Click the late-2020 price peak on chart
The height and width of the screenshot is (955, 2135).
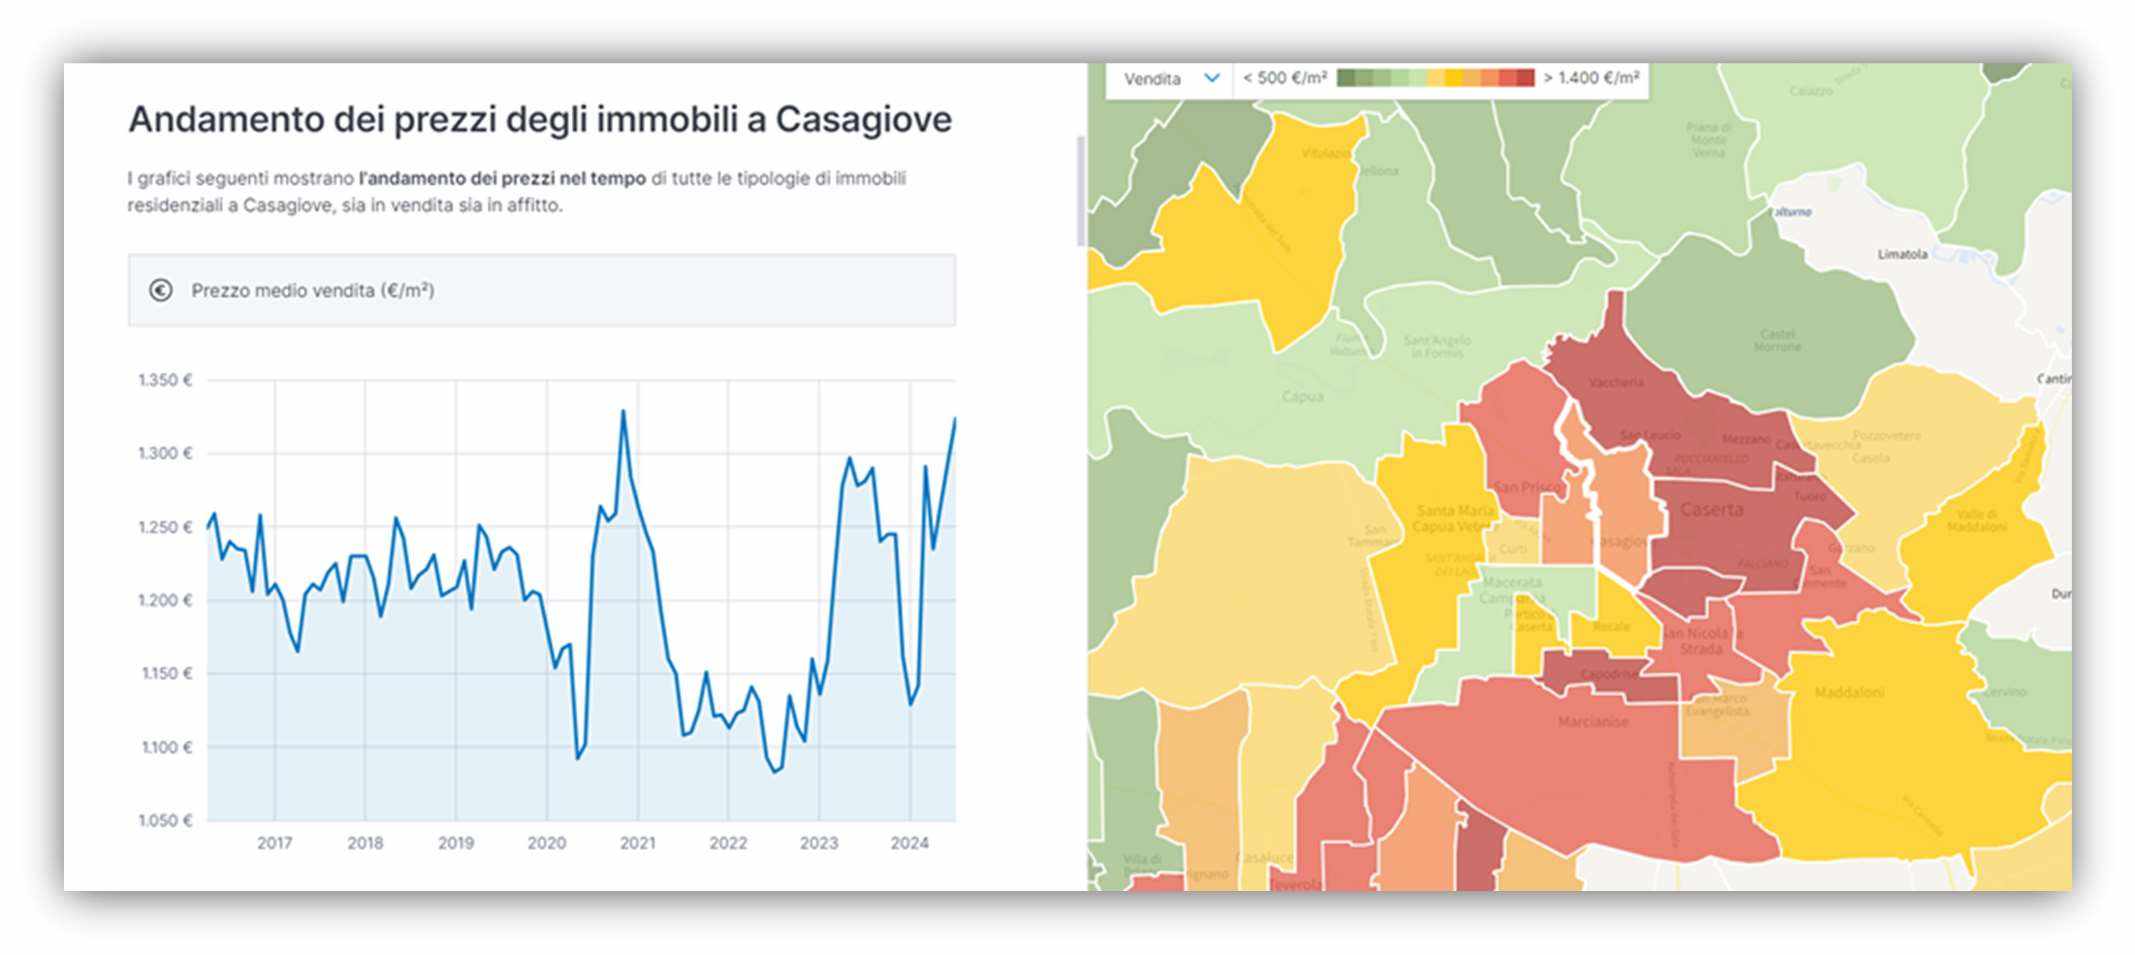[x=623, y=411]
